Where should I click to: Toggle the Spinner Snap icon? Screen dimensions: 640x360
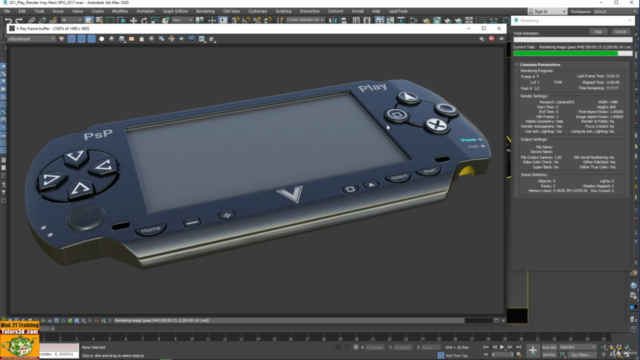click(268, 20)
